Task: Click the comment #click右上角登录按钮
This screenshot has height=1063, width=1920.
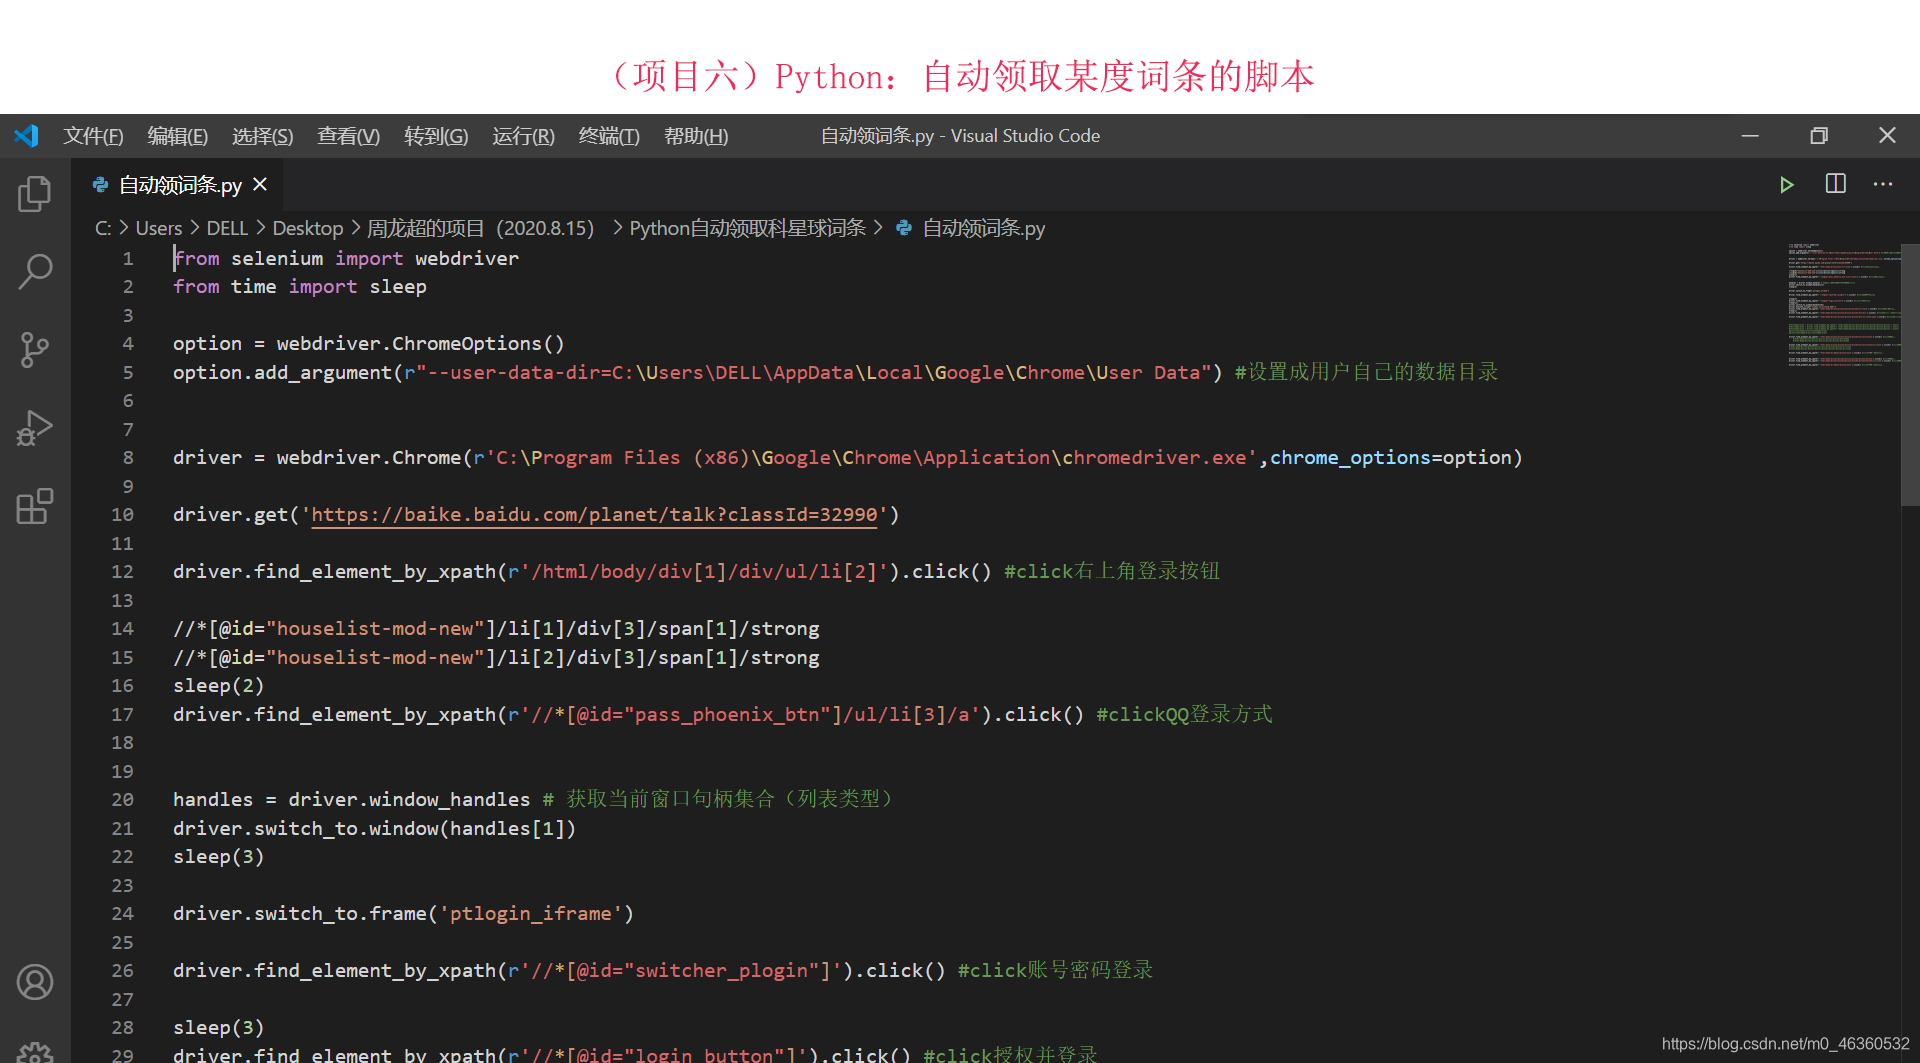Action: click(x=1112, y=571)
